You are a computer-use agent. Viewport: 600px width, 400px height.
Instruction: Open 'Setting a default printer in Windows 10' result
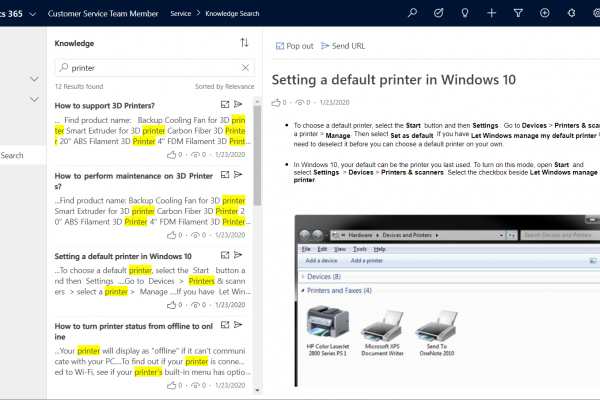123,256
